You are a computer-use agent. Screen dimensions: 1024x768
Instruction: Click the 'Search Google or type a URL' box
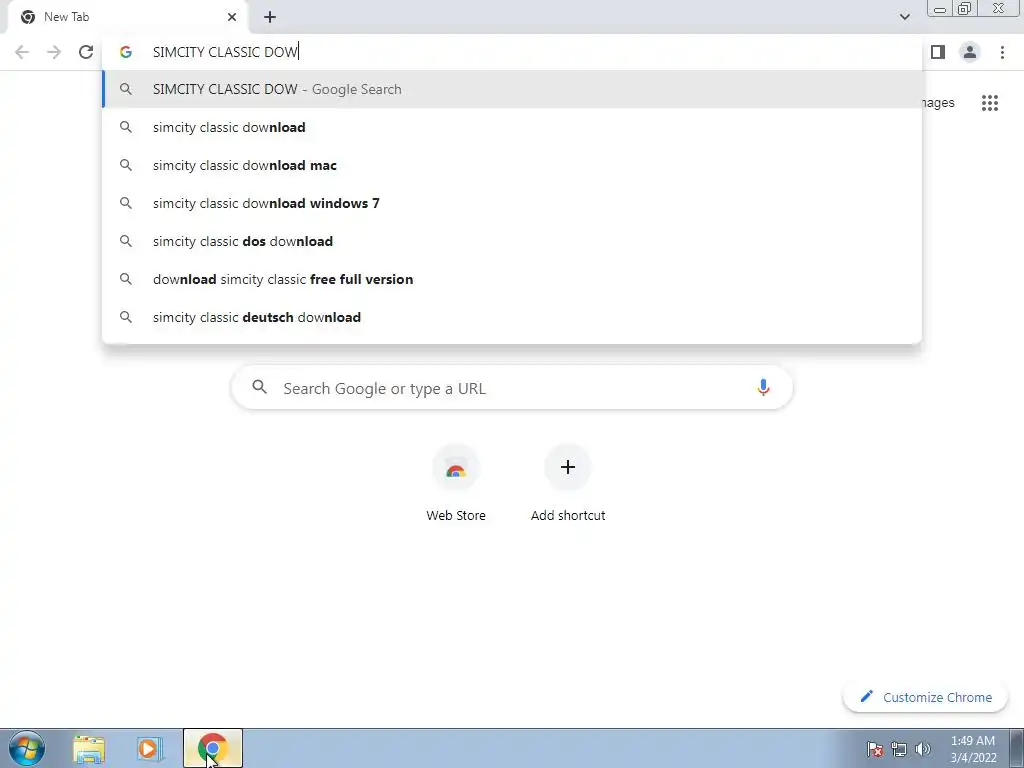click(x=512, y=388)
